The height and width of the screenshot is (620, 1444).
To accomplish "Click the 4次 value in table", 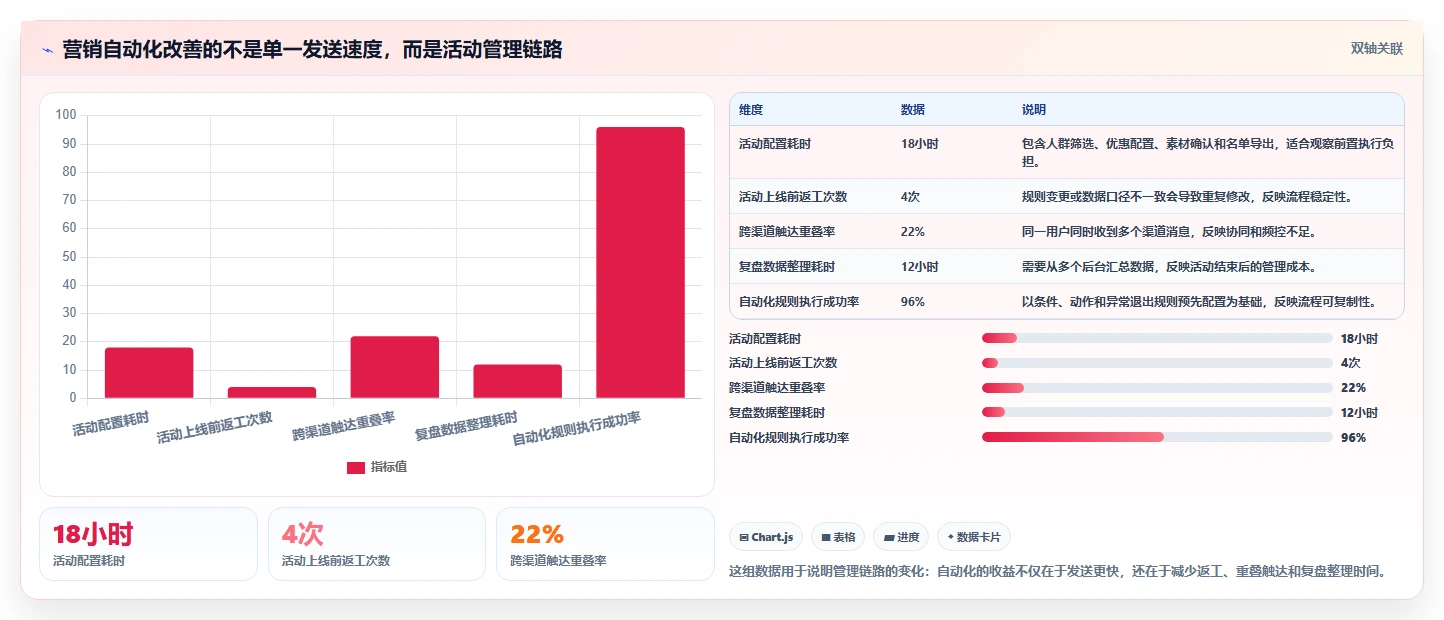I will click(910, 197).
